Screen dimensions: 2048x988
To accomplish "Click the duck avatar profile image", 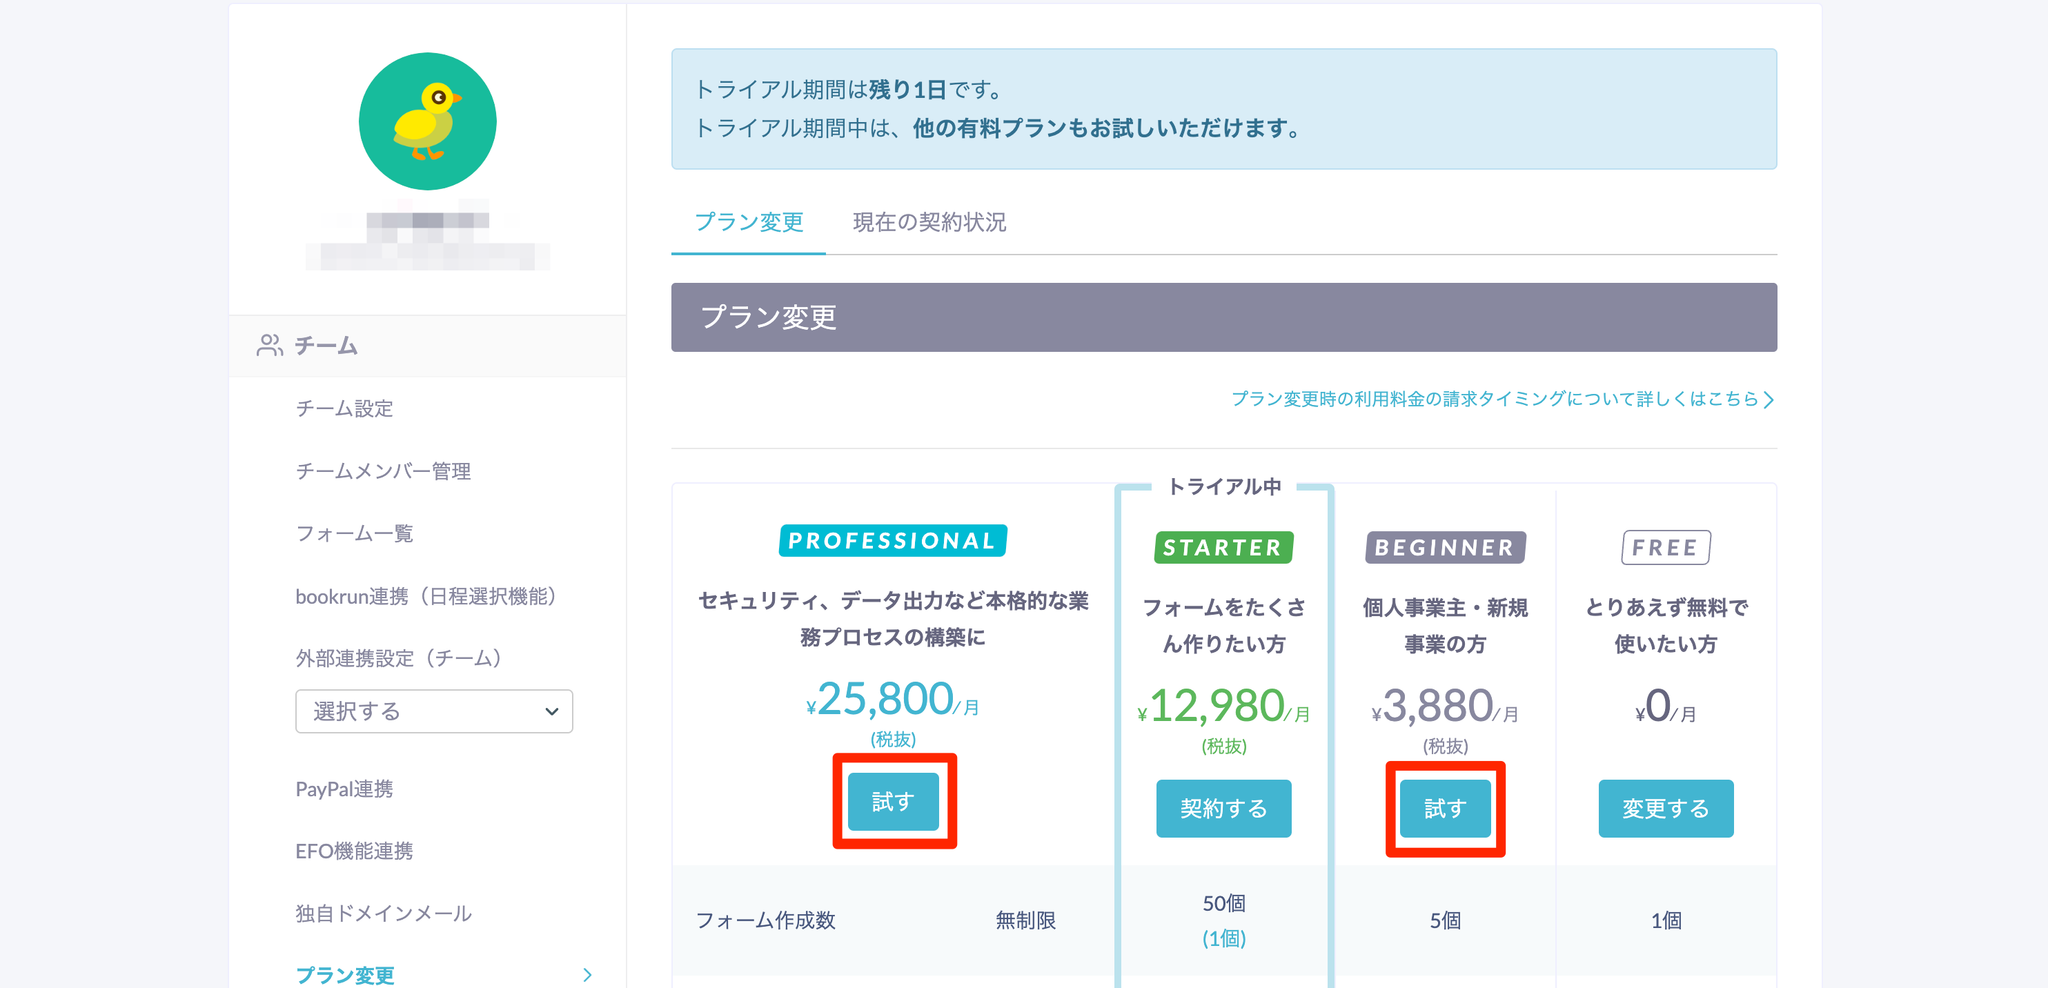I will (x=427, y=121).
